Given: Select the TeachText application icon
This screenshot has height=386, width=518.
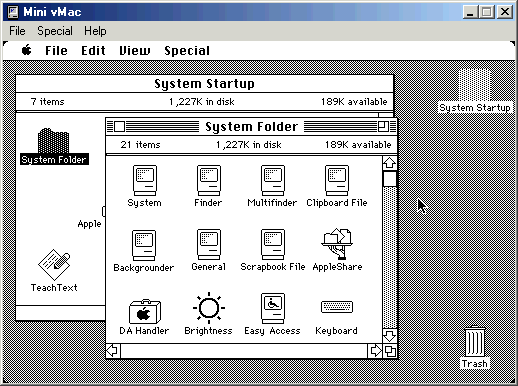Looking at the screenshot, I should pos(54,265).
